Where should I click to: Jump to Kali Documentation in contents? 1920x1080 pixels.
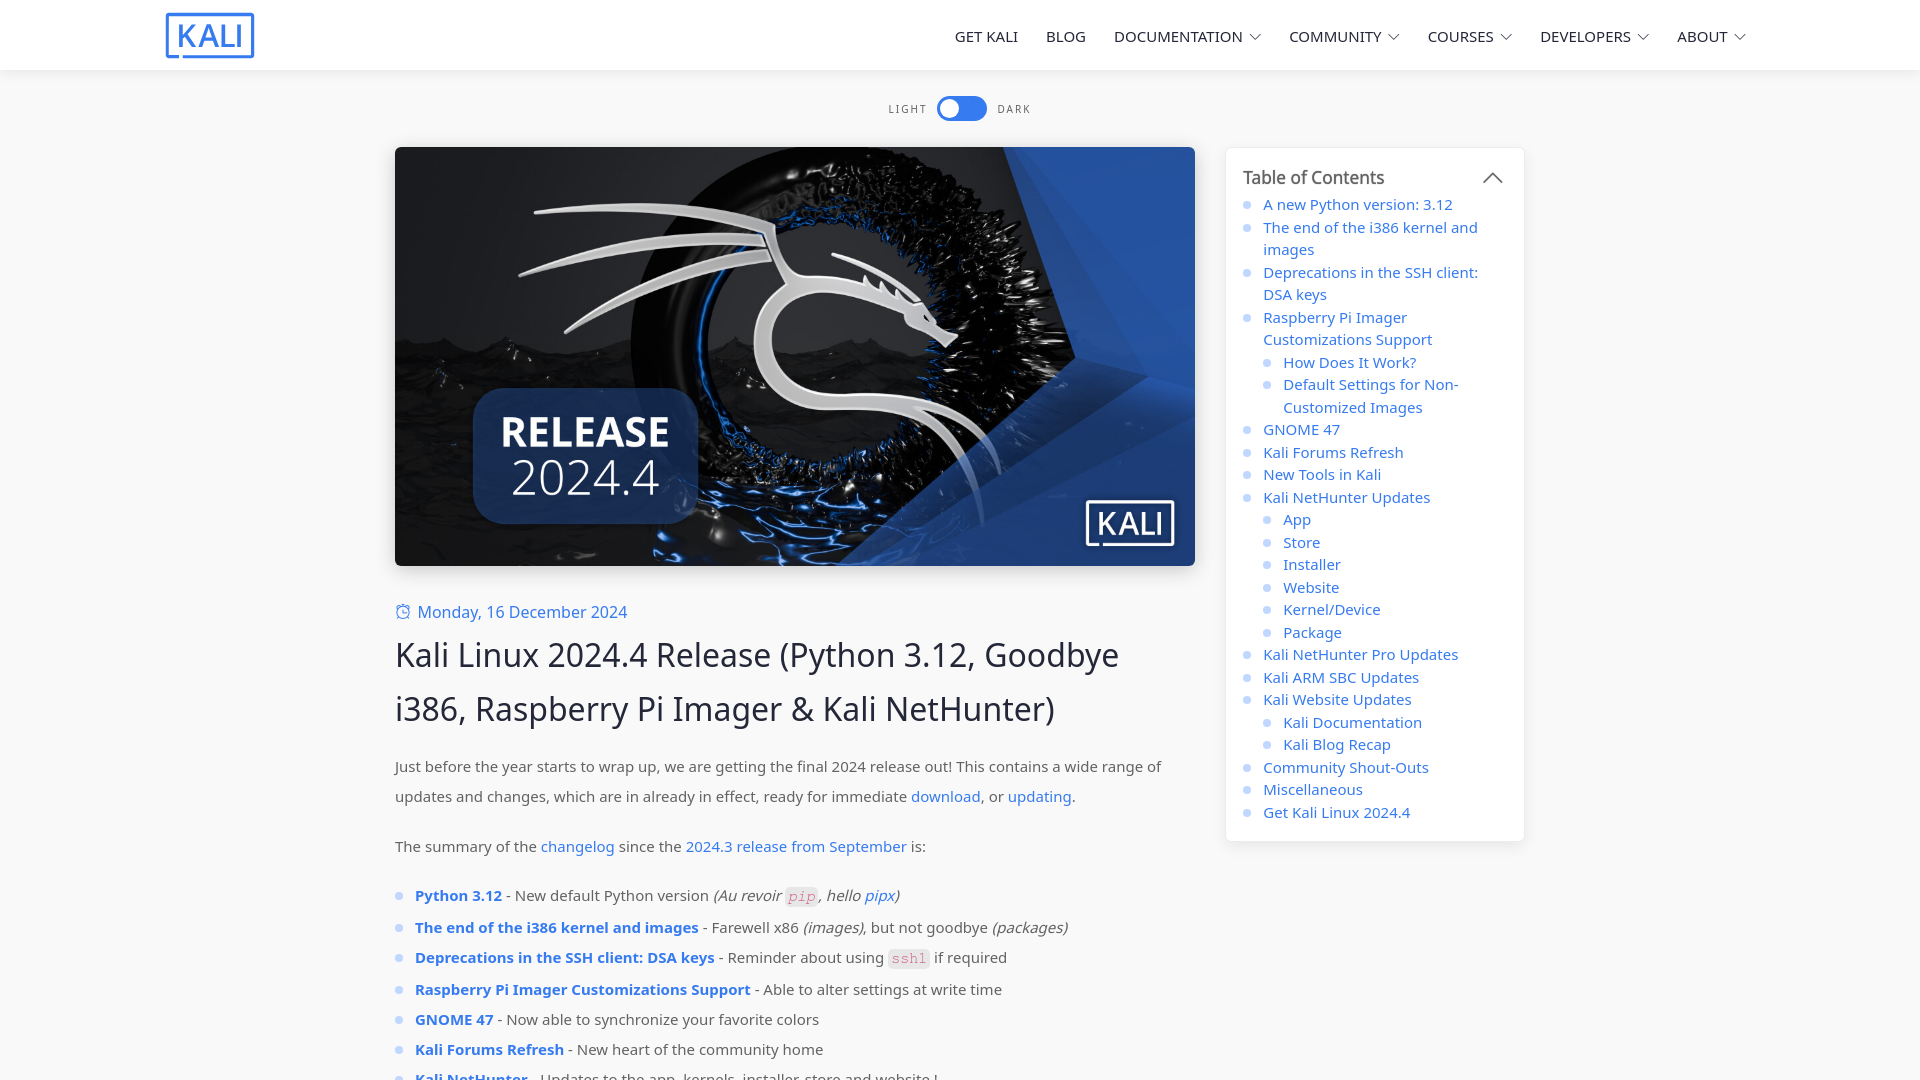pos(1352,723)
